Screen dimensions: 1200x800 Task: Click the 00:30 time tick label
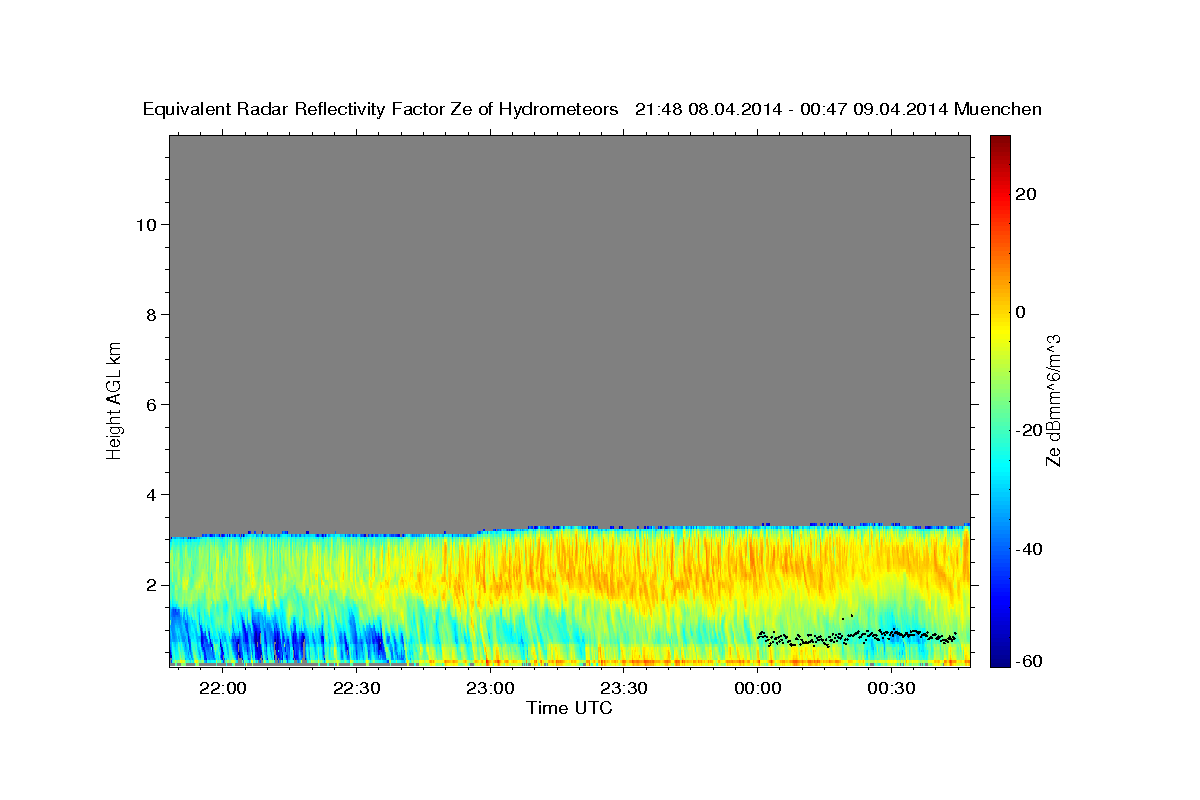pos(892,689)
